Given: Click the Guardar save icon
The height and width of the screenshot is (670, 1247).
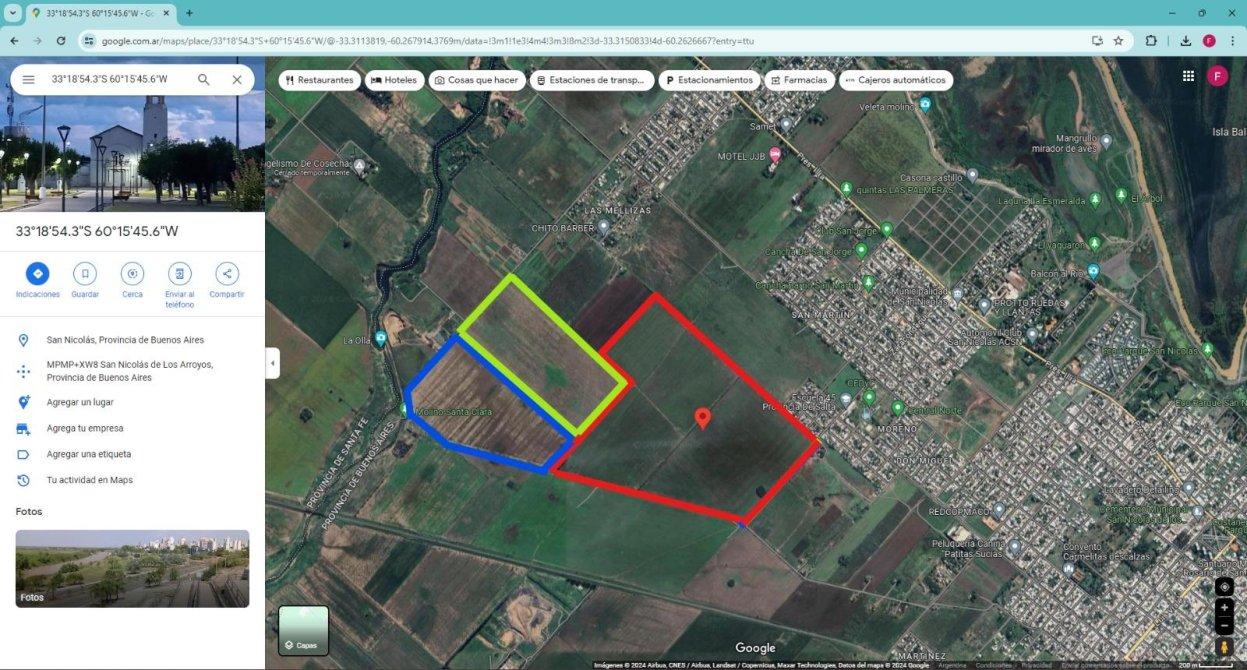Looking at the screenshot, I should pos(85,274).
